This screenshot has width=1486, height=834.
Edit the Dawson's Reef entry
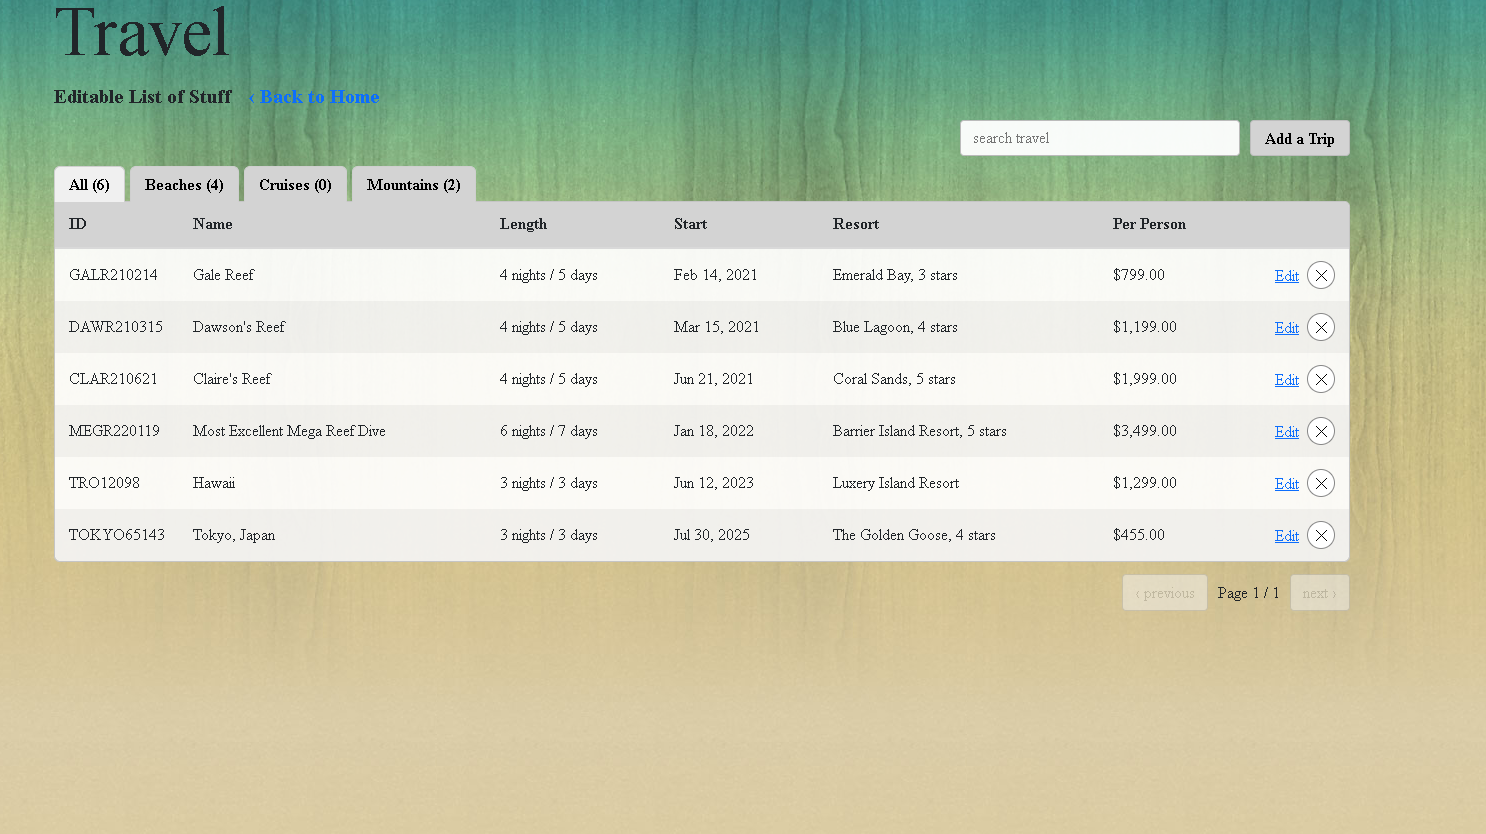[x=1286, y=328]
